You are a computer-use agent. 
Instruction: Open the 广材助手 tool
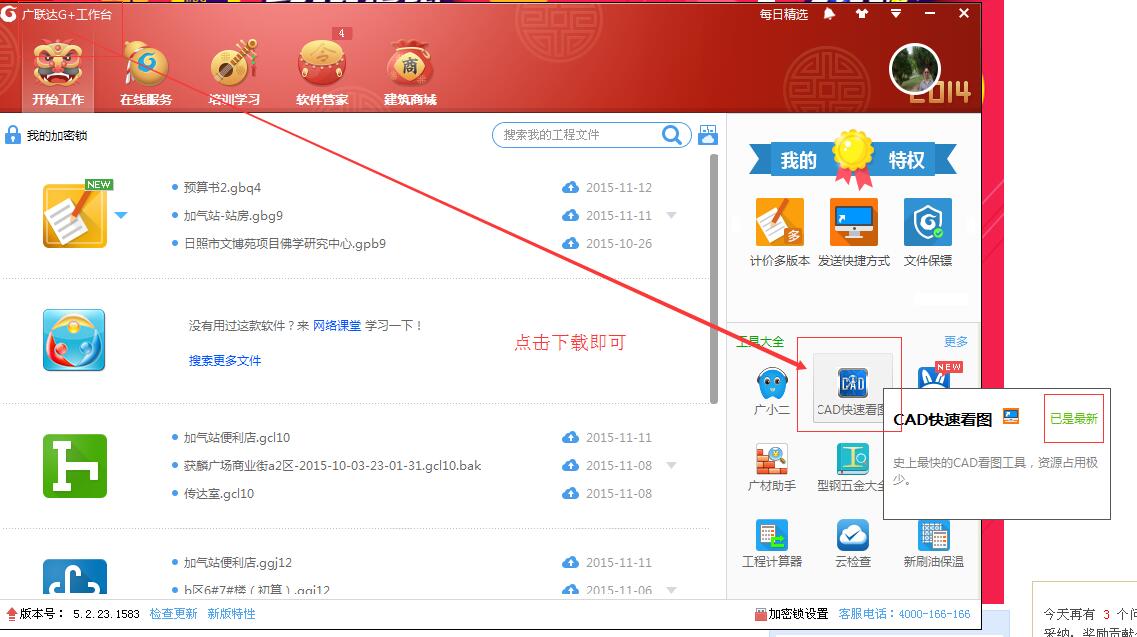(772, 468)
